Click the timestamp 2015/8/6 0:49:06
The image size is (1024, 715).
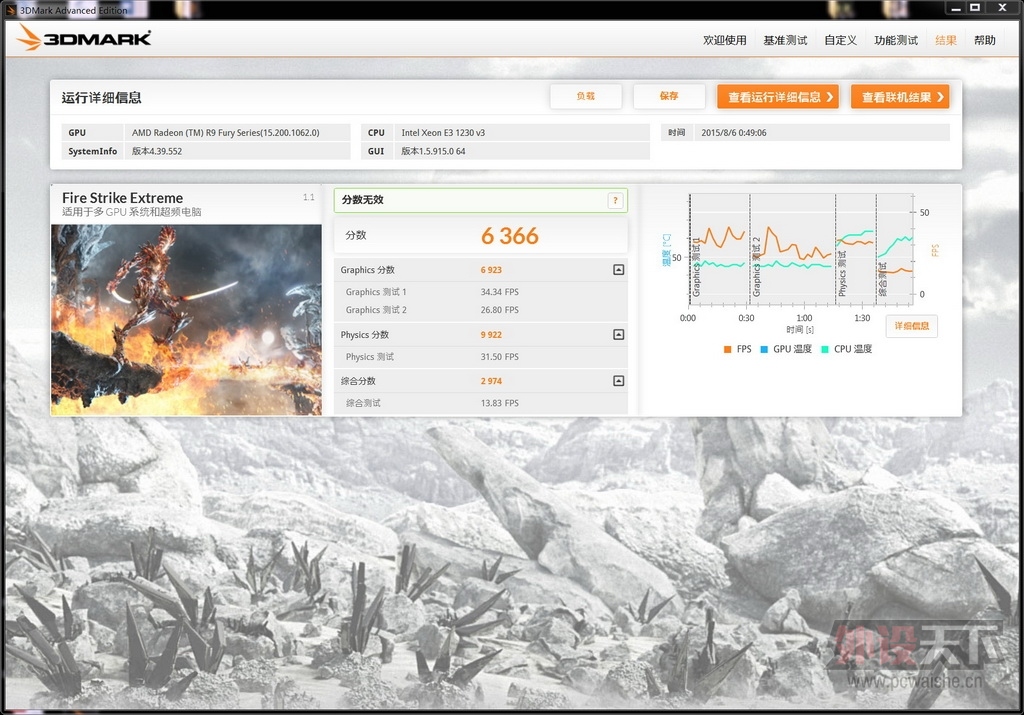(733, 133)
